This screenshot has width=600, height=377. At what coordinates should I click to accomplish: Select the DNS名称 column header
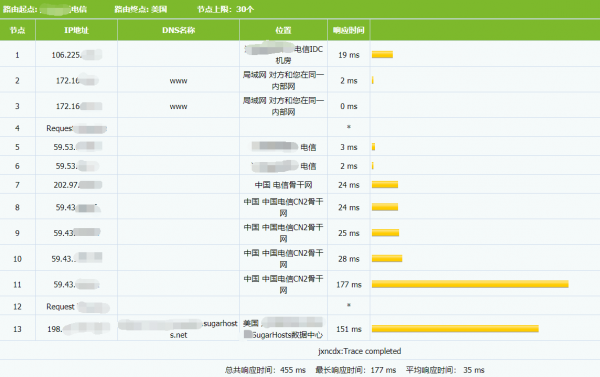pos(179,30)
